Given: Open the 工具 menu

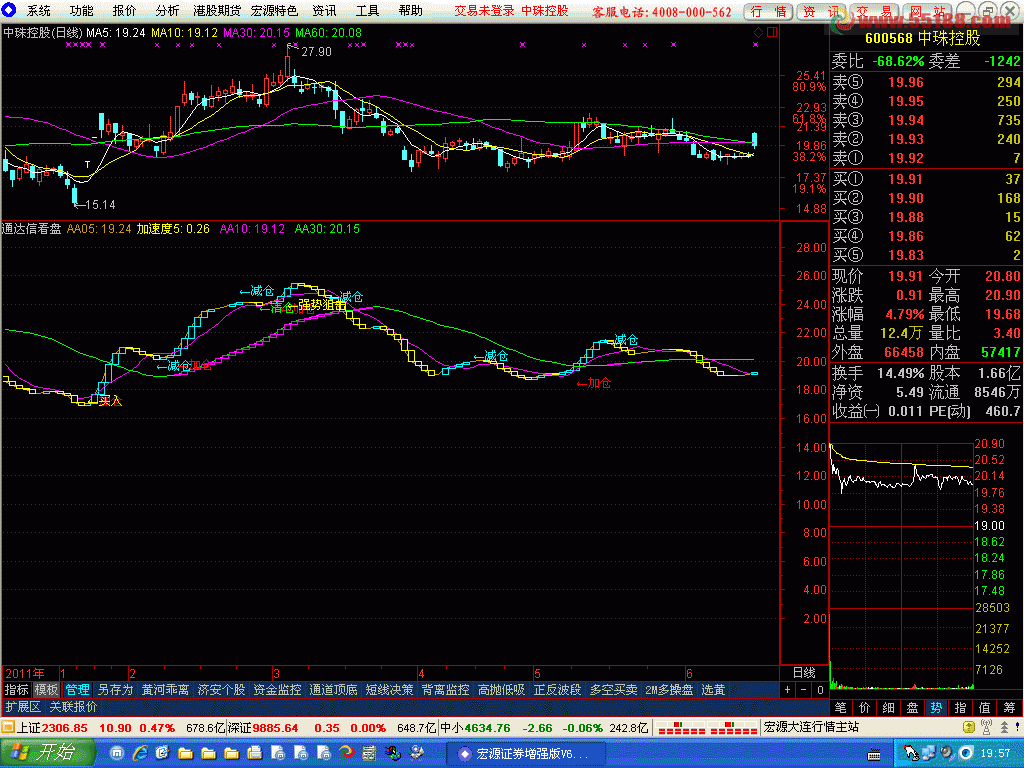Looking at the screenshot, I should coord(367,10).
